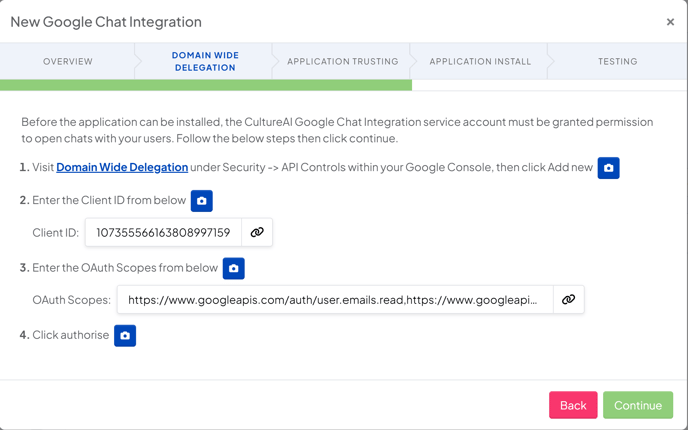
Task: Go to the Overview step tab
Action: pyautogui.click(x=68, y=61)
